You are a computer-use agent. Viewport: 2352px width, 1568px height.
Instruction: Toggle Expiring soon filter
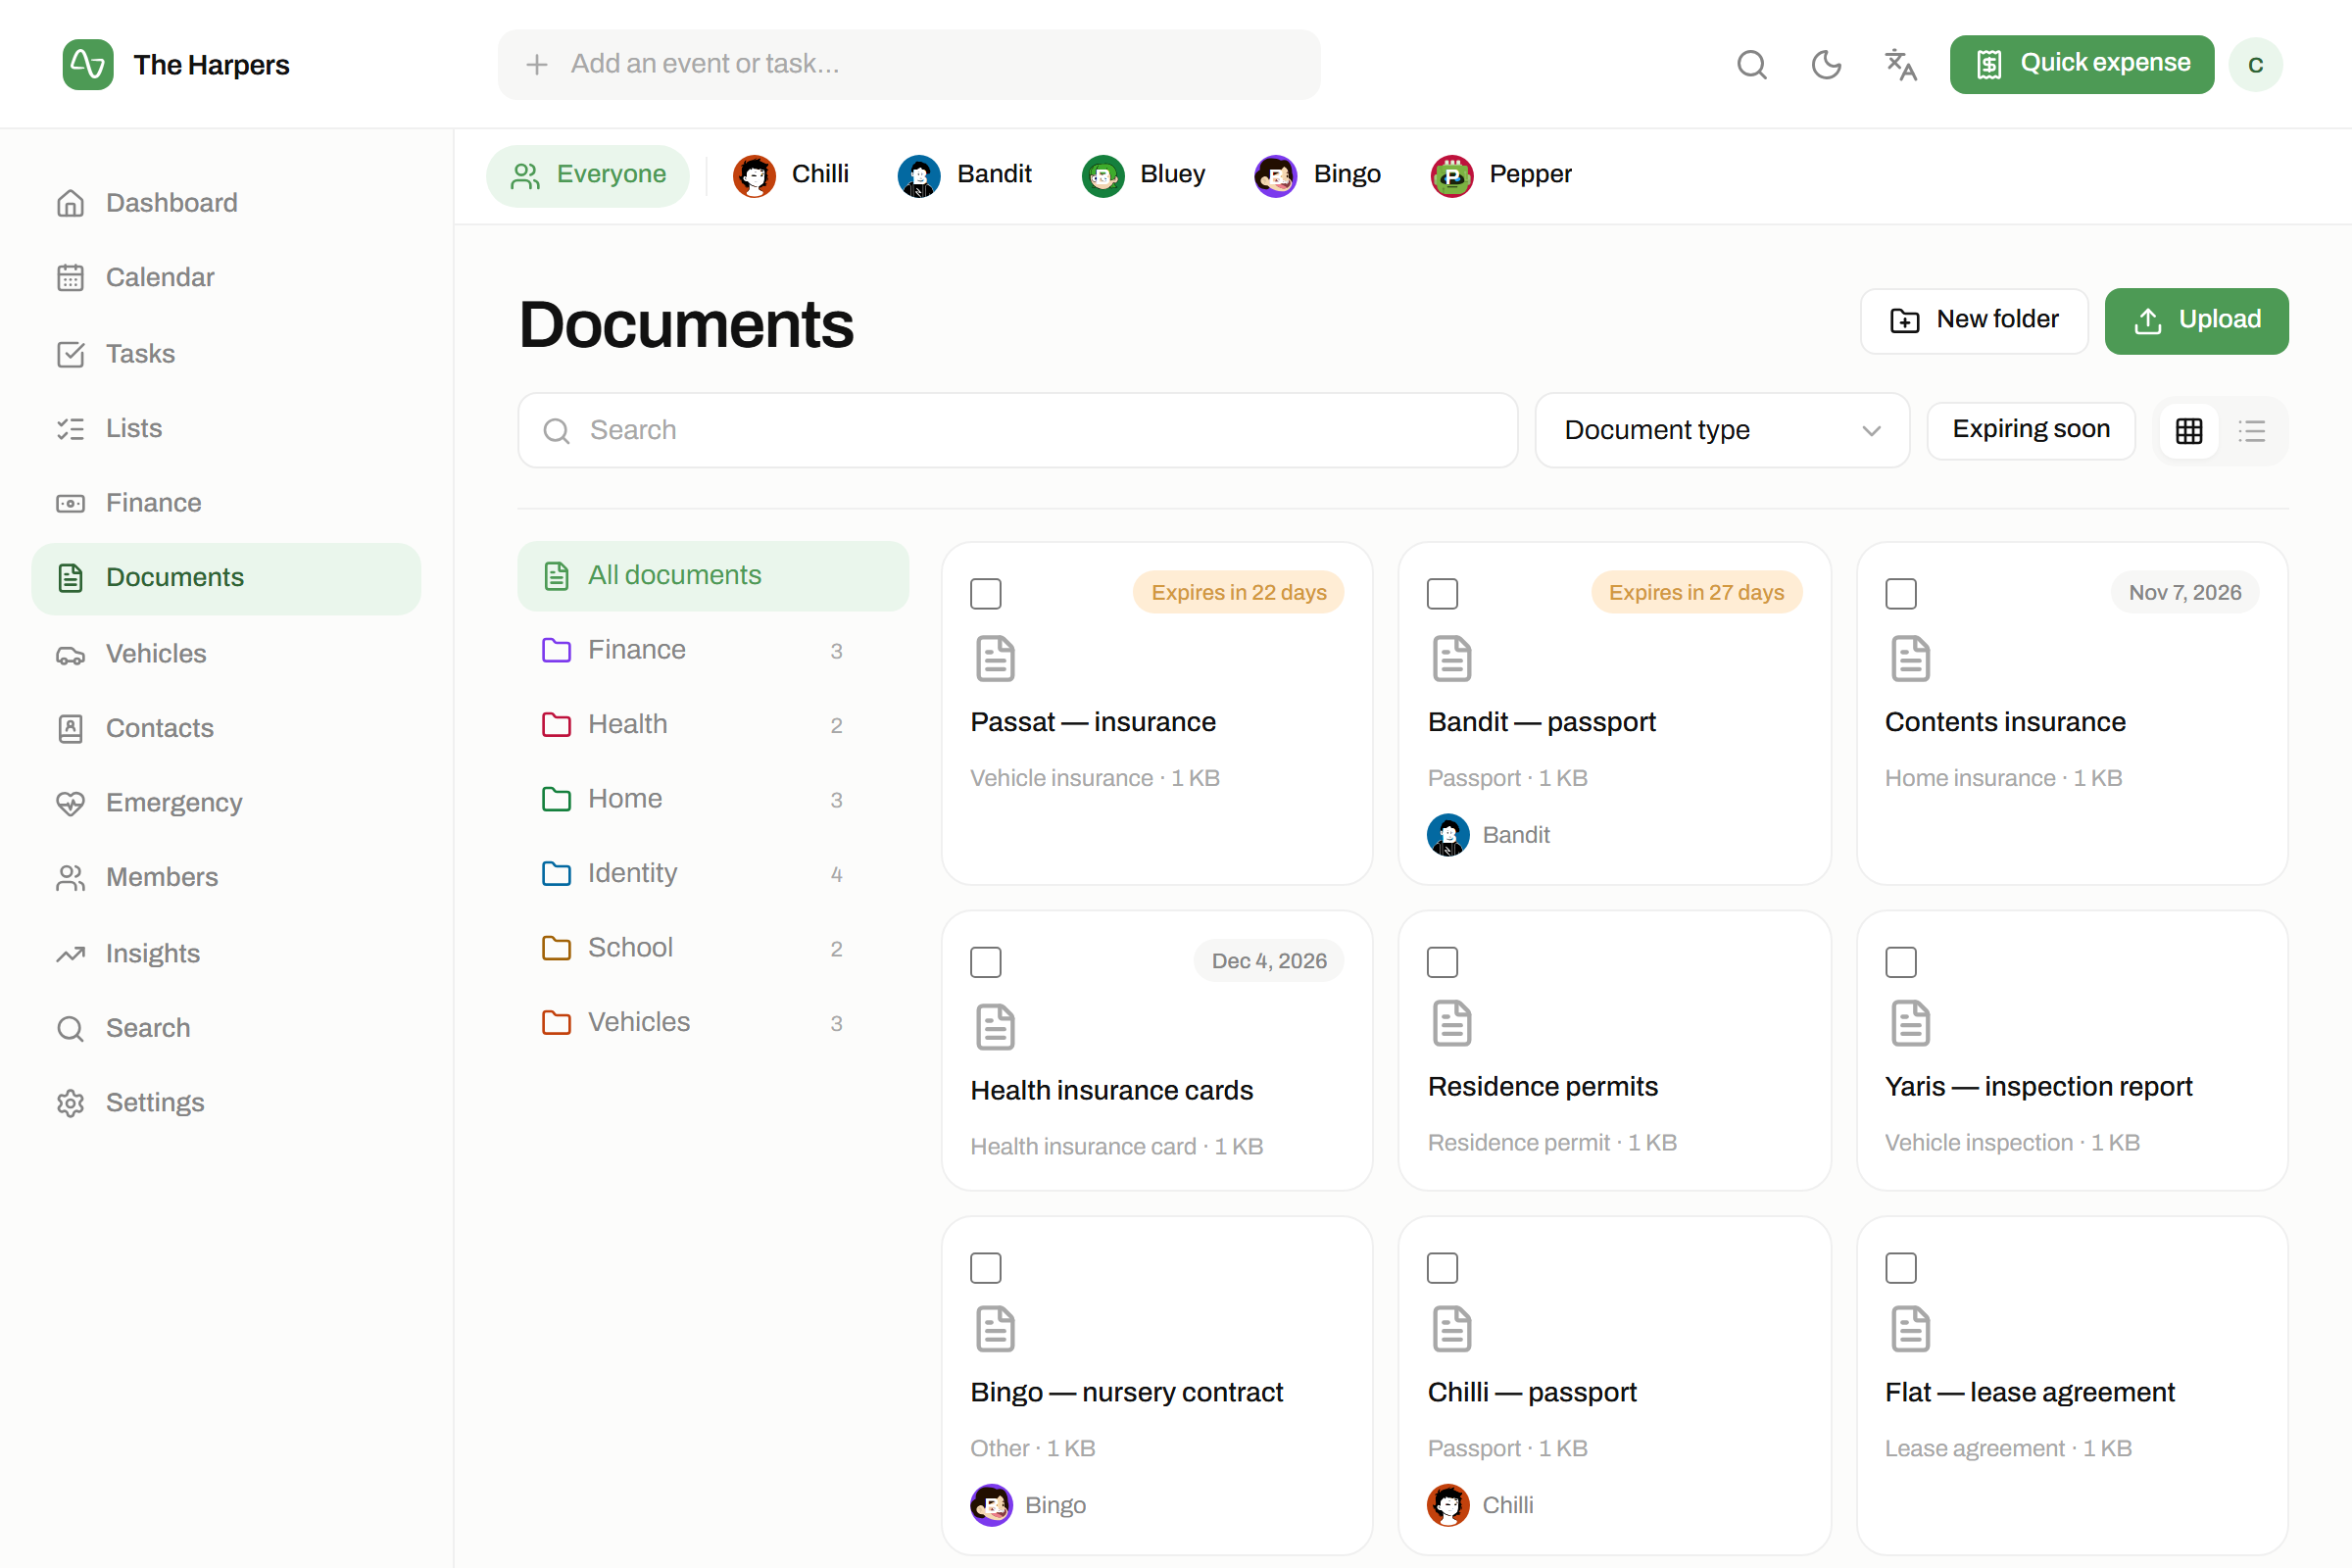[x=2030, y=430]
